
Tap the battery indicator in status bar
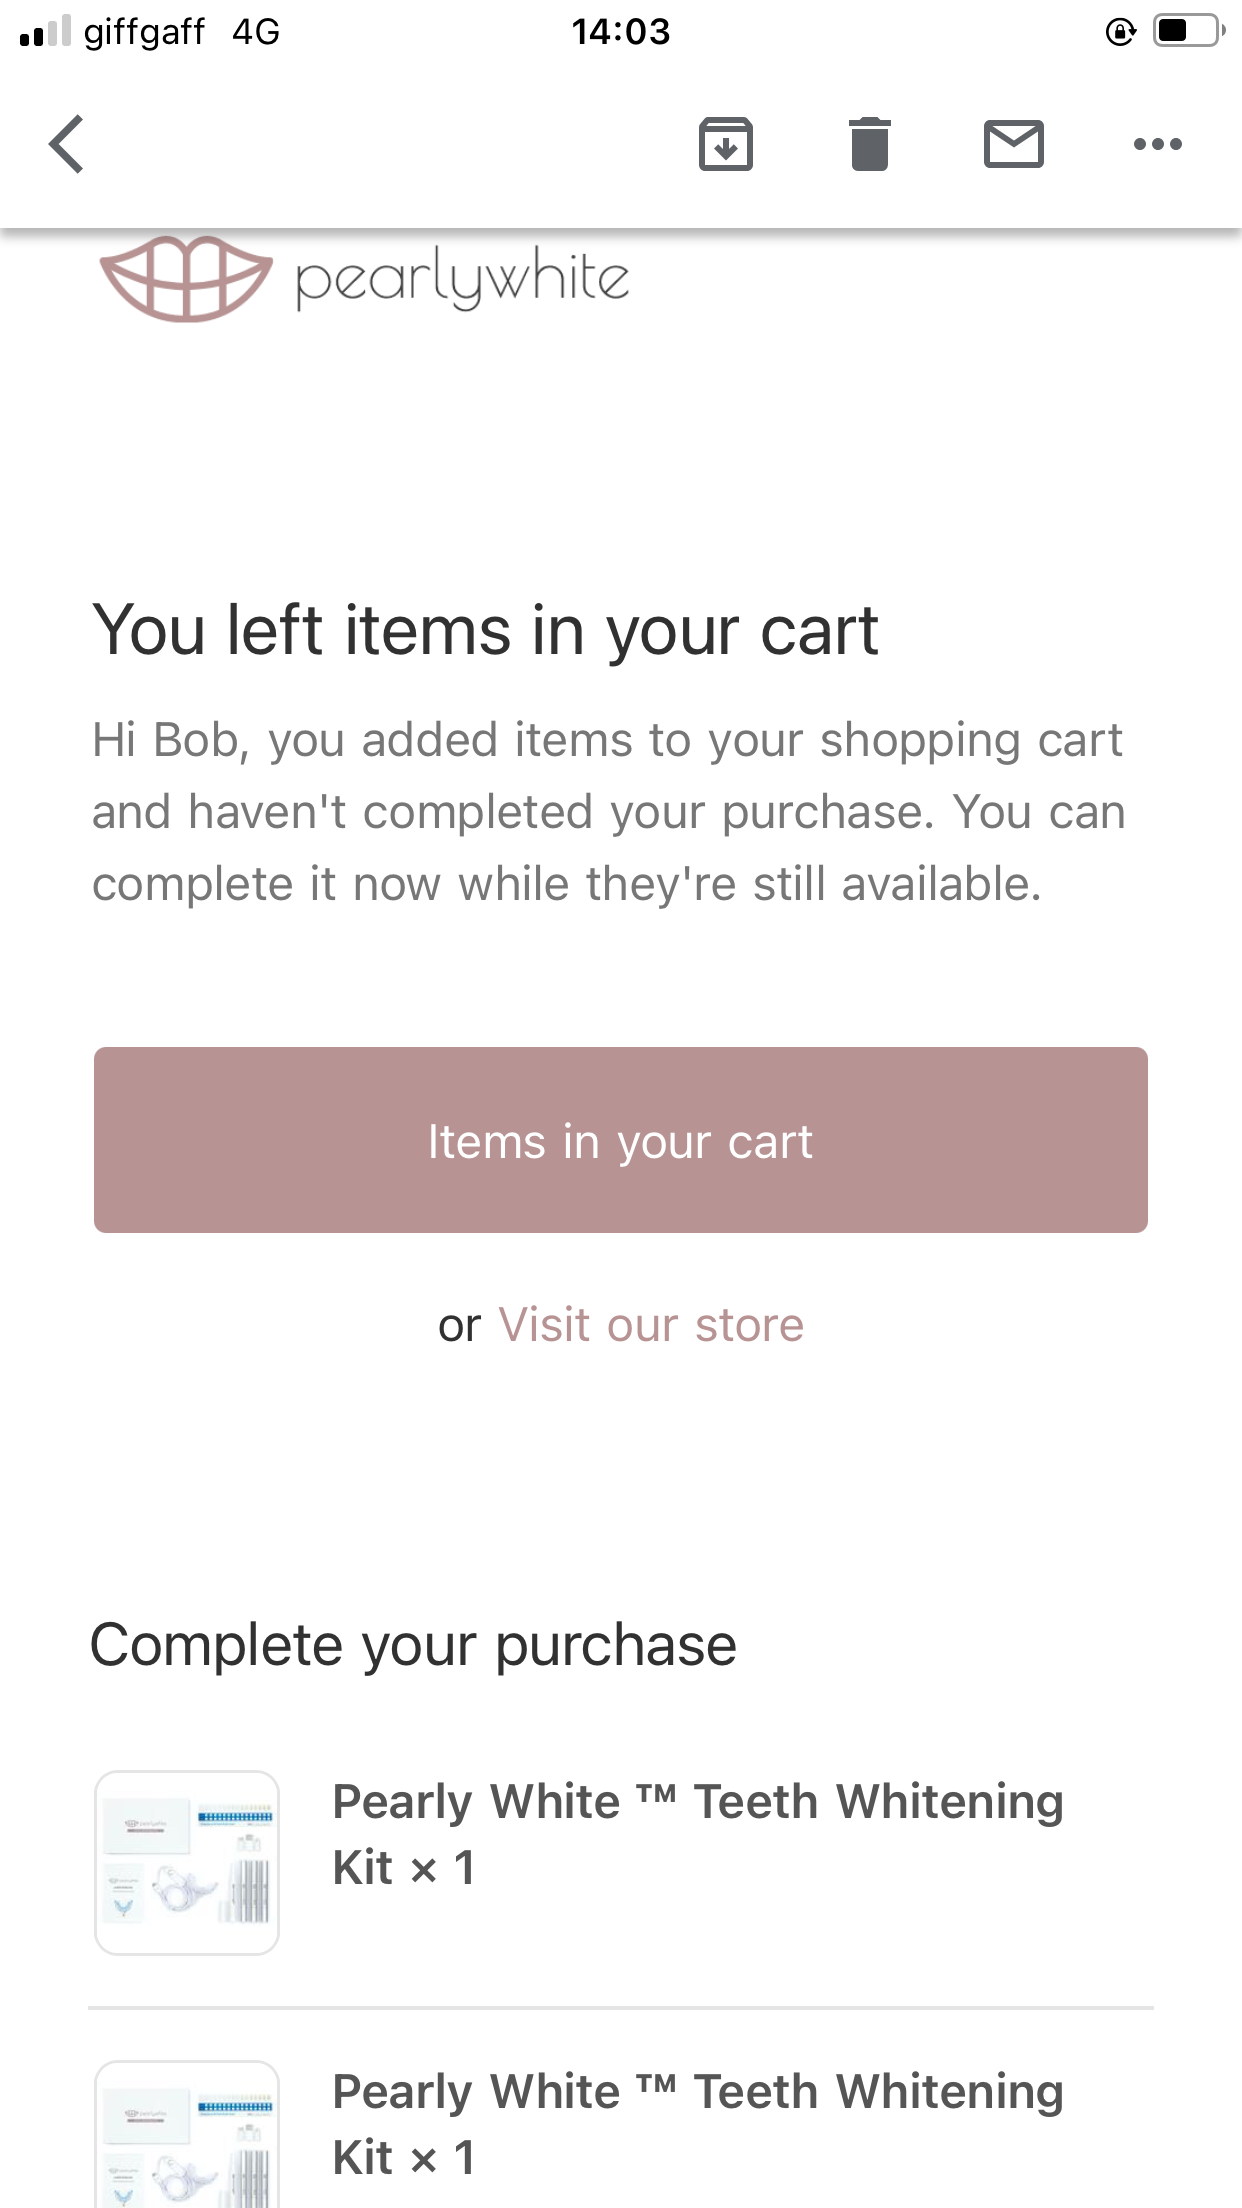tap(1188, 31)
